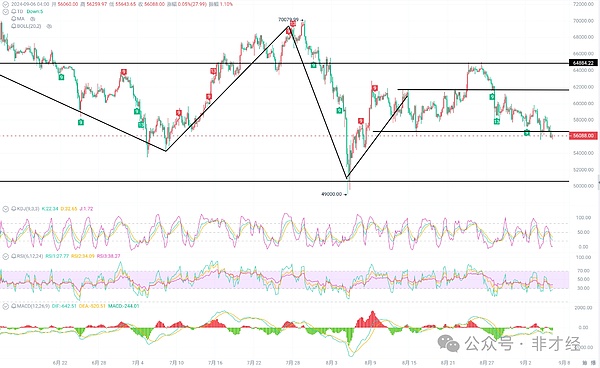600x368 pixels.
Task: Click the alert bell beside MA
Action: click(x=14, y=19)
